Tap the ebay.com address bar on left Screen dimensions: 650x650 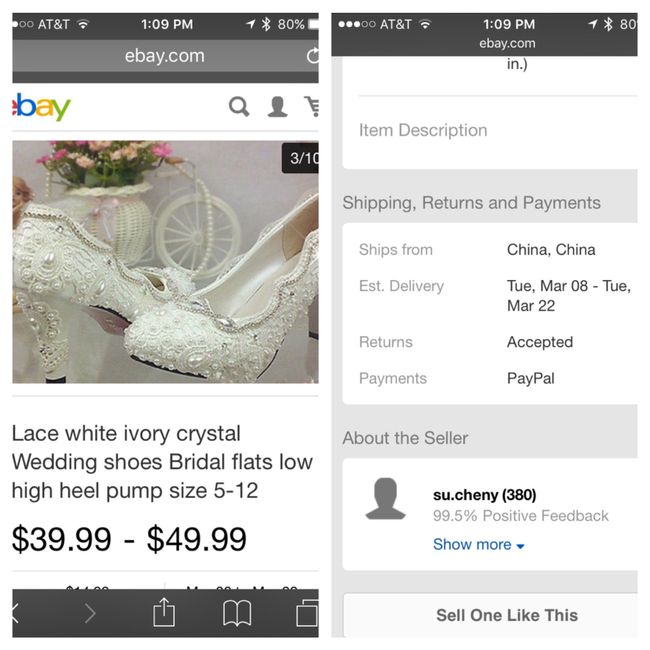pos(165,56)
